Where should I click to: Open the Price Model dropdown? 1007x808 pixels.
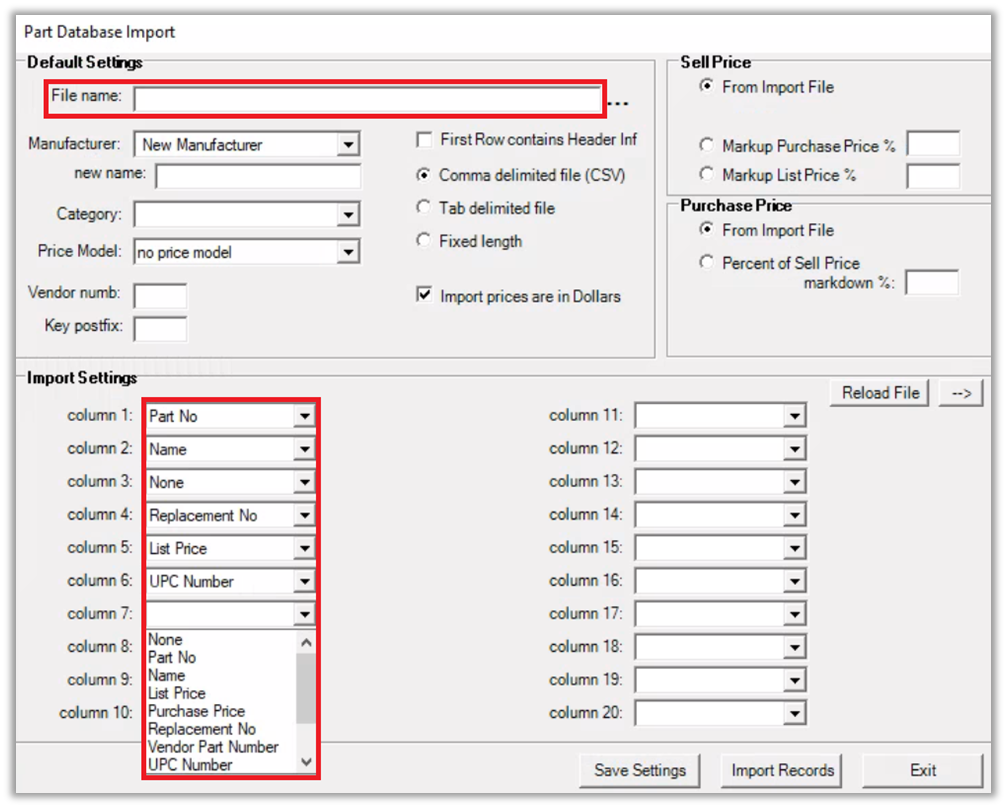click(x=347, y=253)
